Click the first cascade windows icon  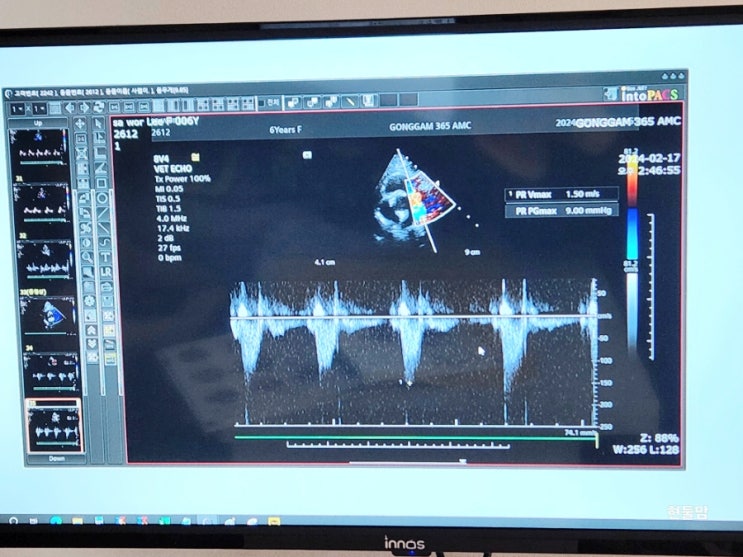click(x=292, y=102)
